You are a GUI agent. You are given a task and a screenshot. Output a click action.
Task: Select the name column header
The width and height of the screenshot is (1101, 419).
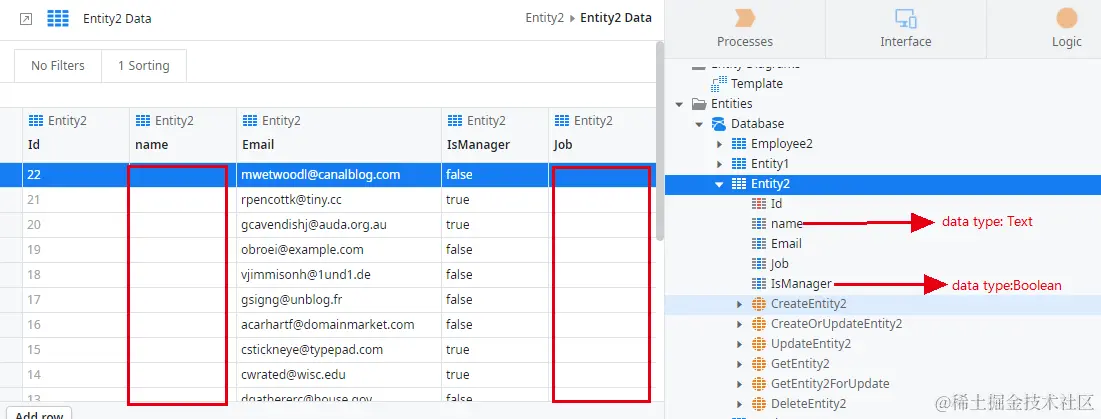[183, 133]
